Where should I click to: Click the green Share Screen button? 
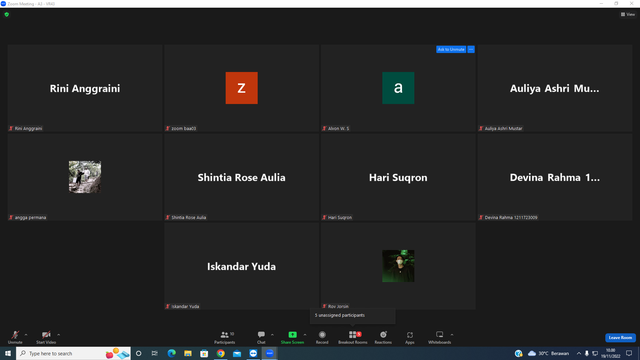pos(292,337)
